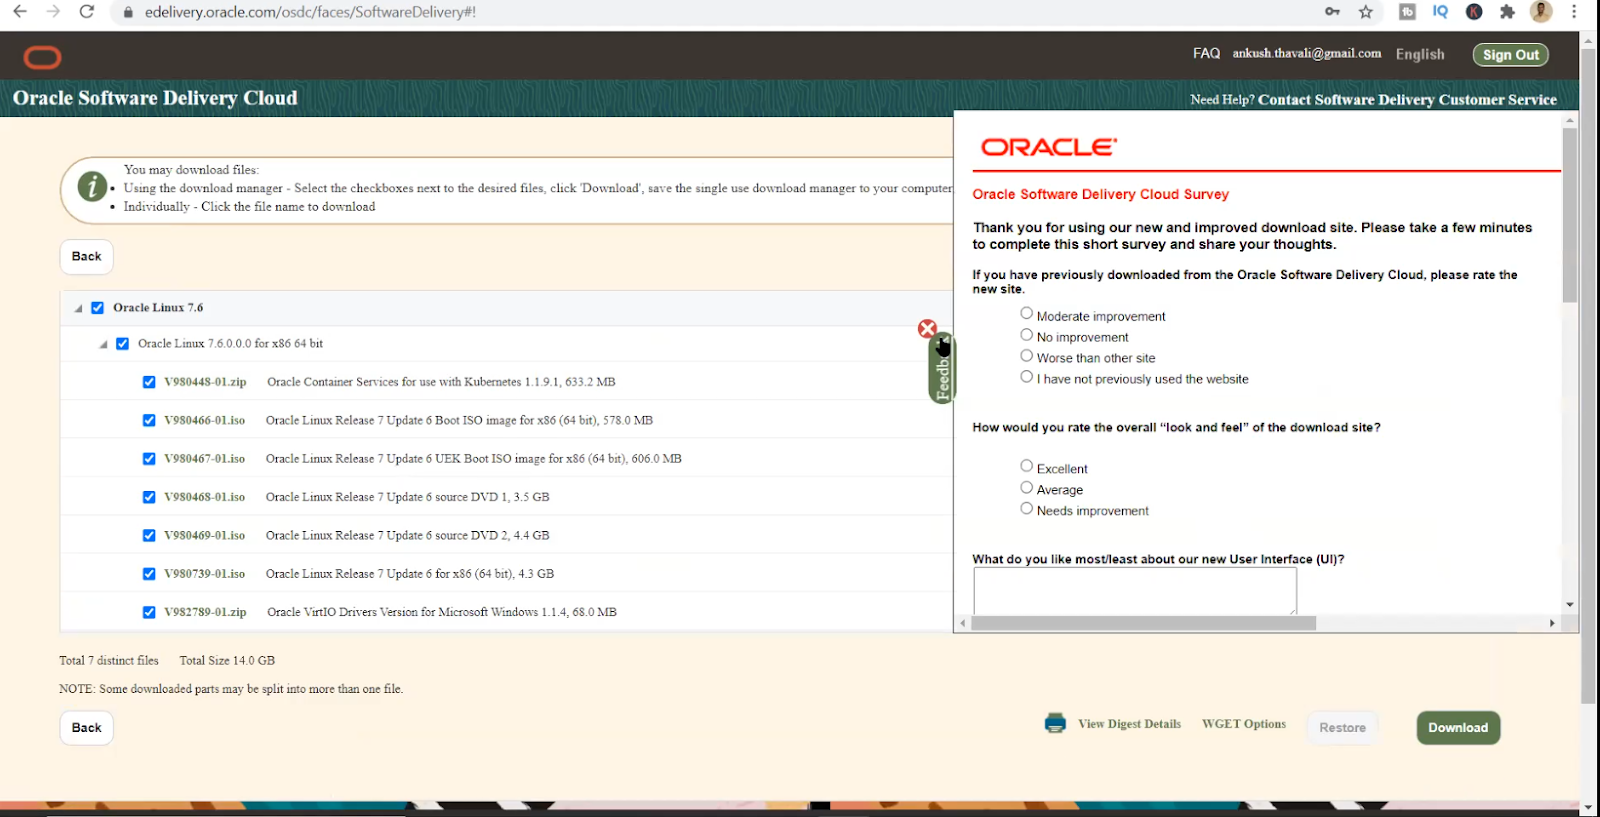Open Contact Software Delivery Customer Service
The height and width of the screenshot is (817, 1600).
pos(1407,100)
